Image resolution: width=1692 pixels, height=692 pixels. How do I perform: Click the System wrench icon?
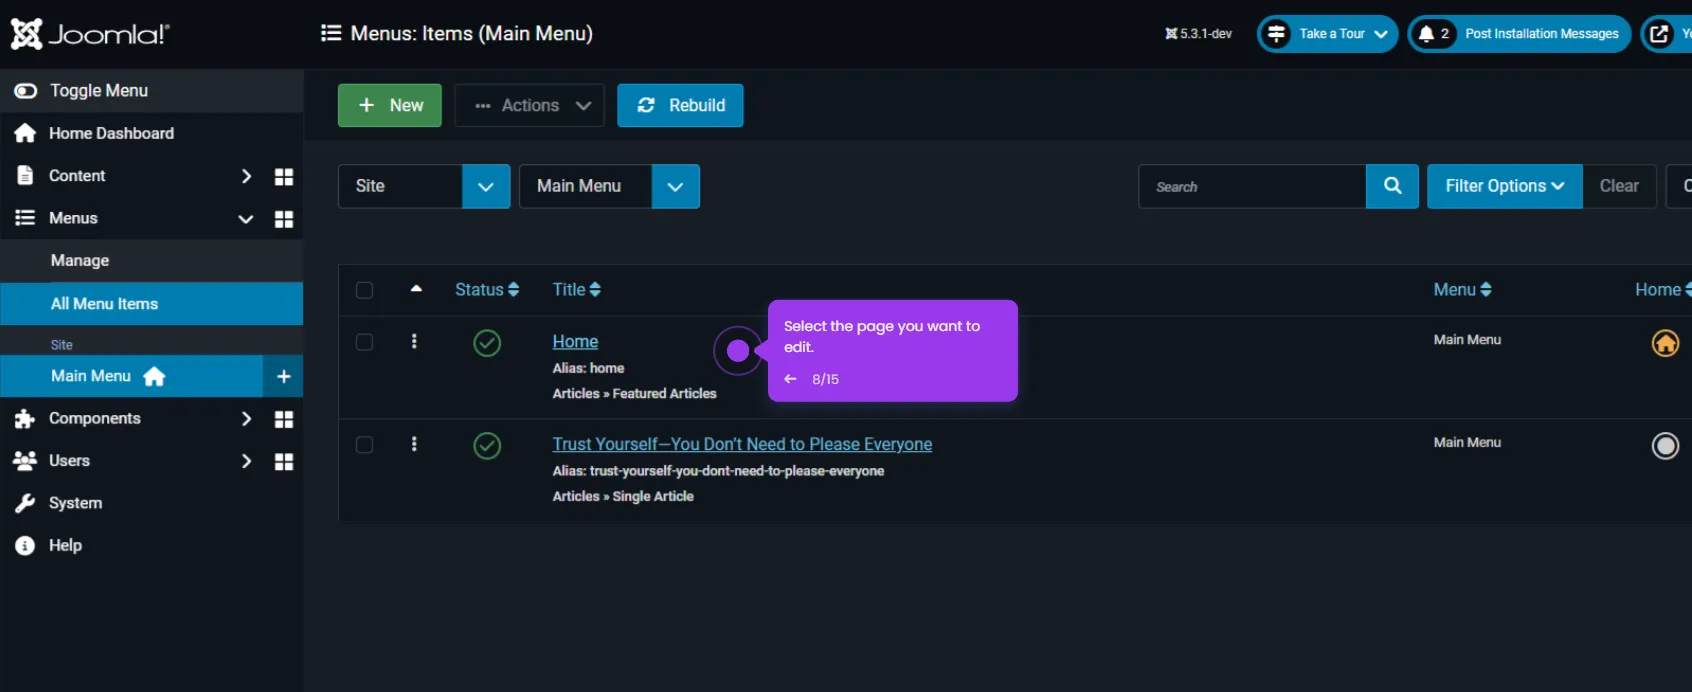point(25,503)
